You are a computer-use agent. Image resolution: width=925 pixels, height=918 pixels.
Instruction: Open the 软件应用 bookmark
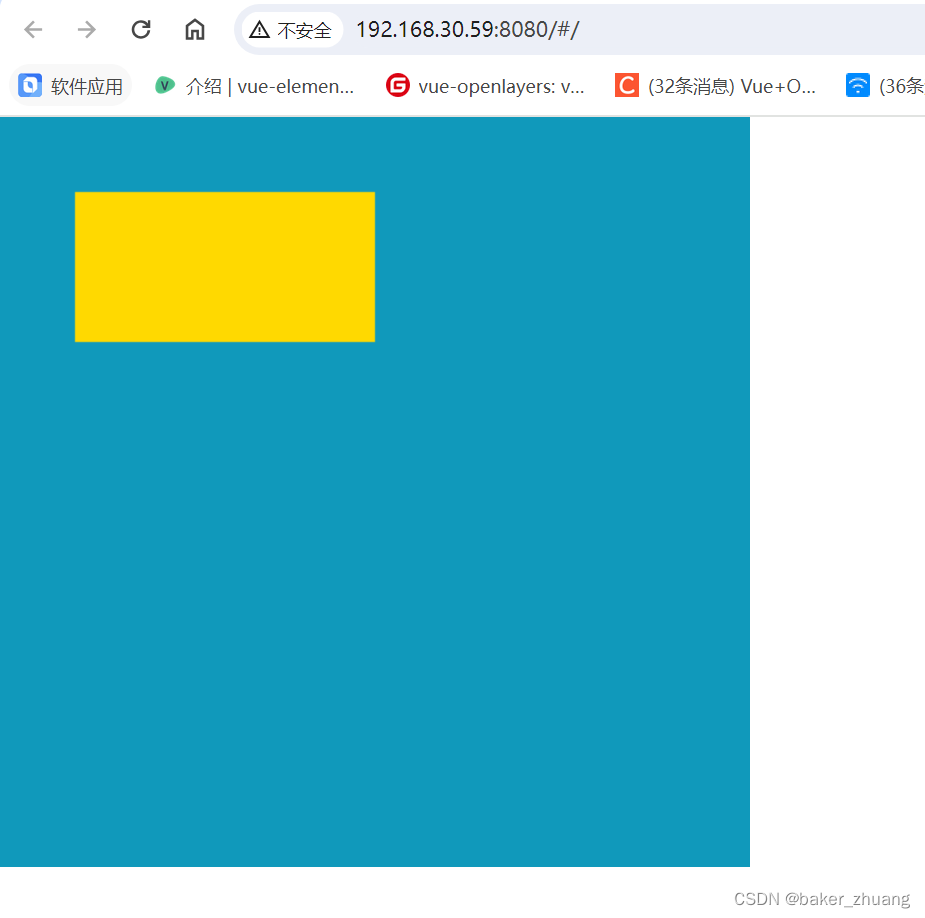71,86
